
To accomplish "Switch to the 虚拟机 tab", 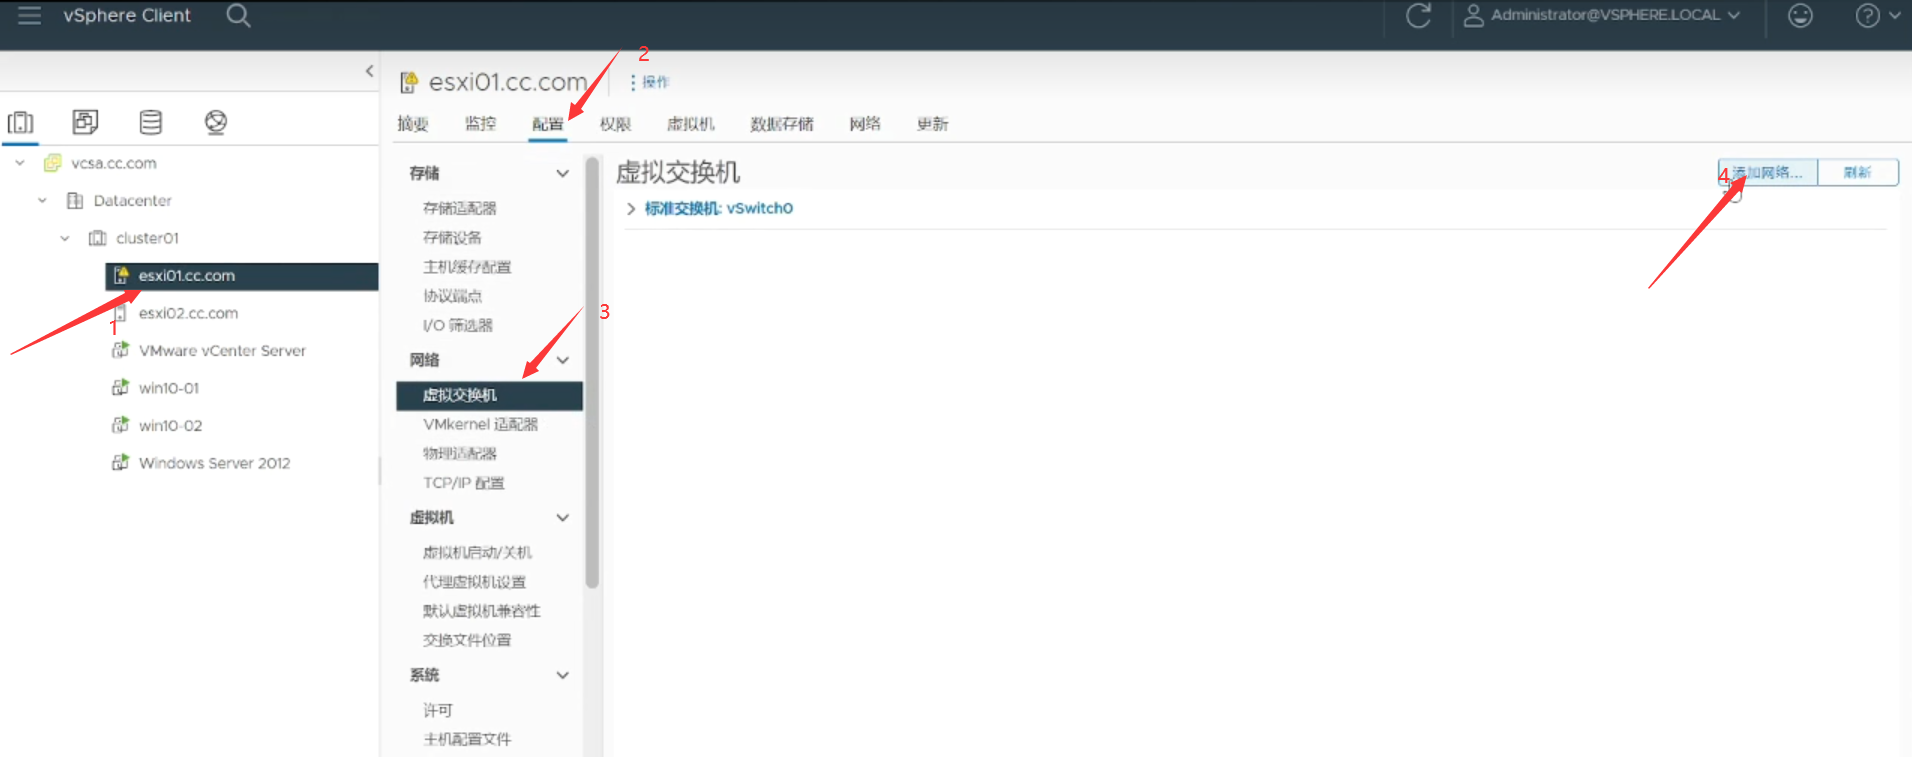I will [691, 124].
